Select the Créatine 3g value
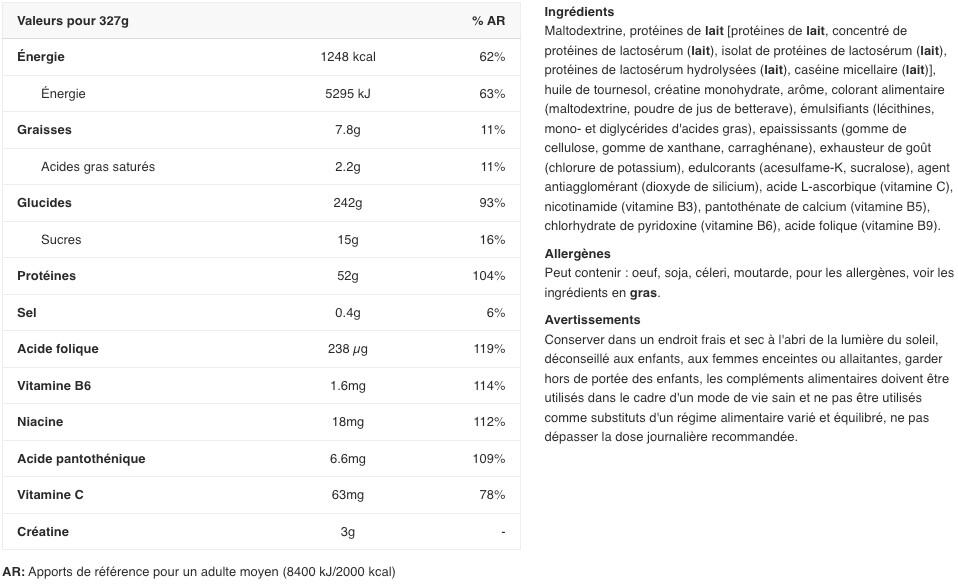Image resolution: width=958 pixels, height=587 pixels. click(348, 531)
